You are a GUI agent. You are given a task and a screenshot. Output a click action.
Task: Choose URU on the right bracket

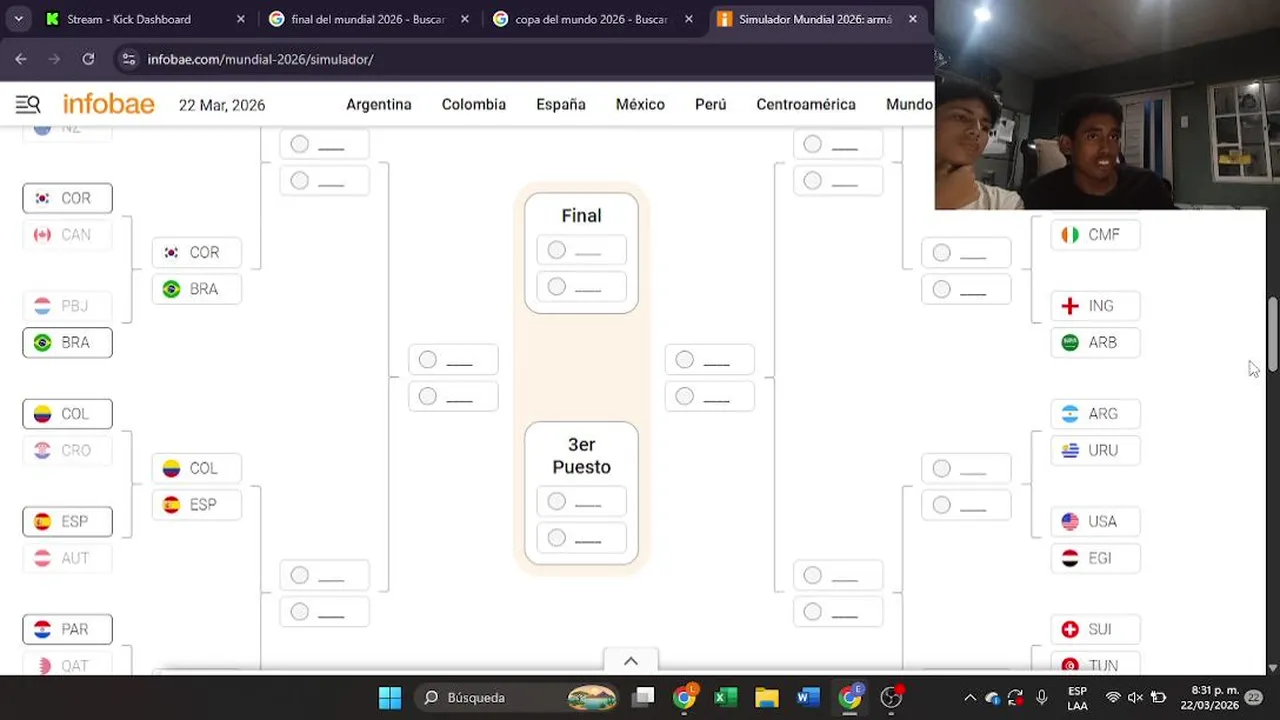click(1096, 450)
